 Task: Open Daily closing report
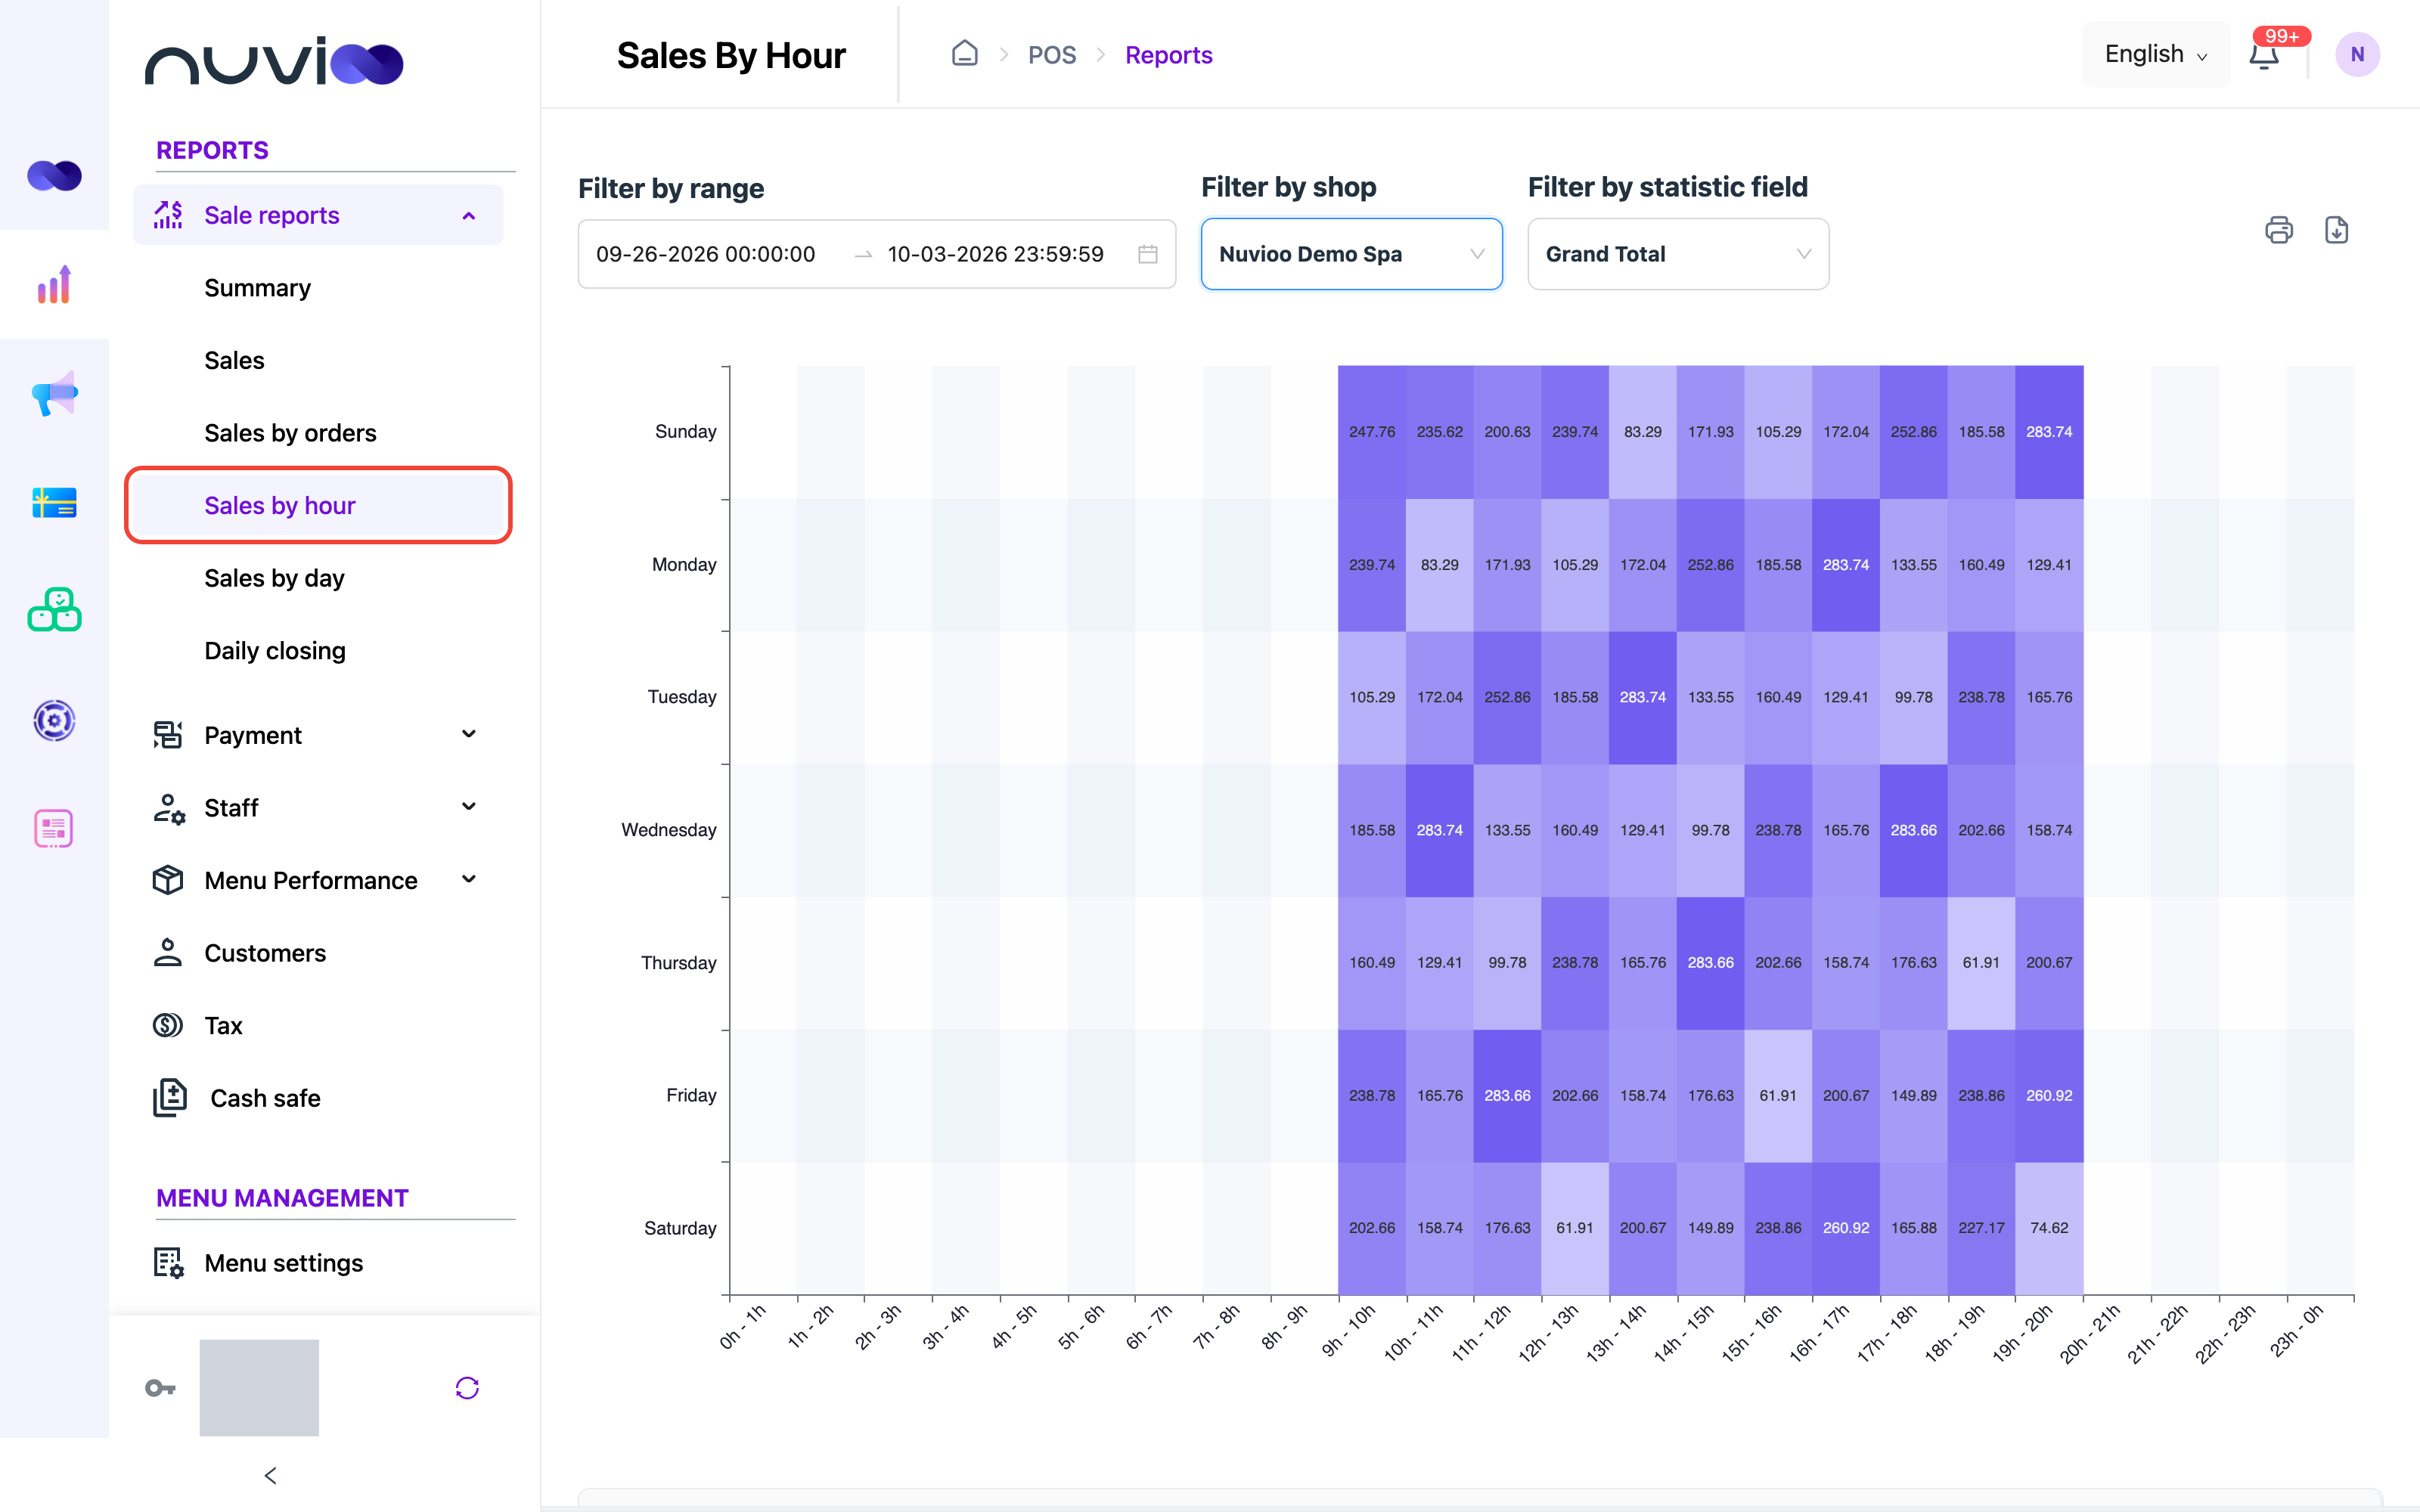point(274,651)
